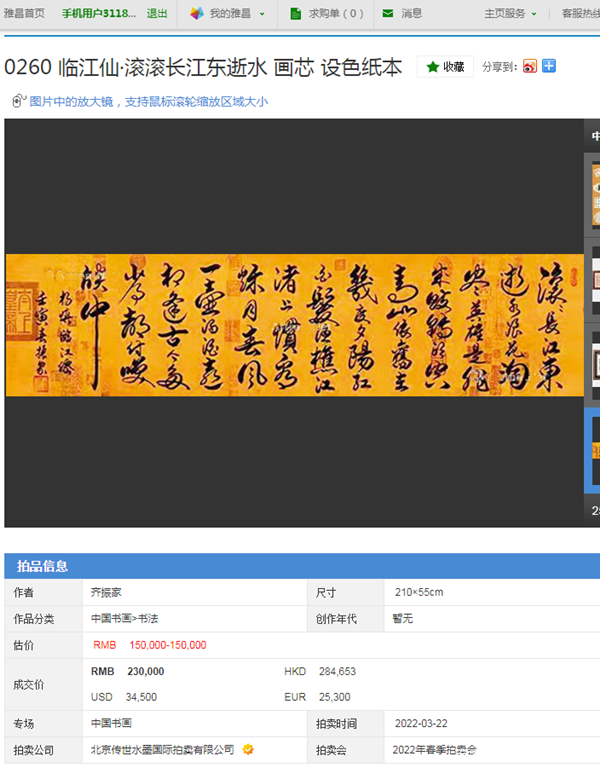Screen dimensions: 600x773
Task: Click the 收藏 favorite button with star
Action: [x=445, y=67]
